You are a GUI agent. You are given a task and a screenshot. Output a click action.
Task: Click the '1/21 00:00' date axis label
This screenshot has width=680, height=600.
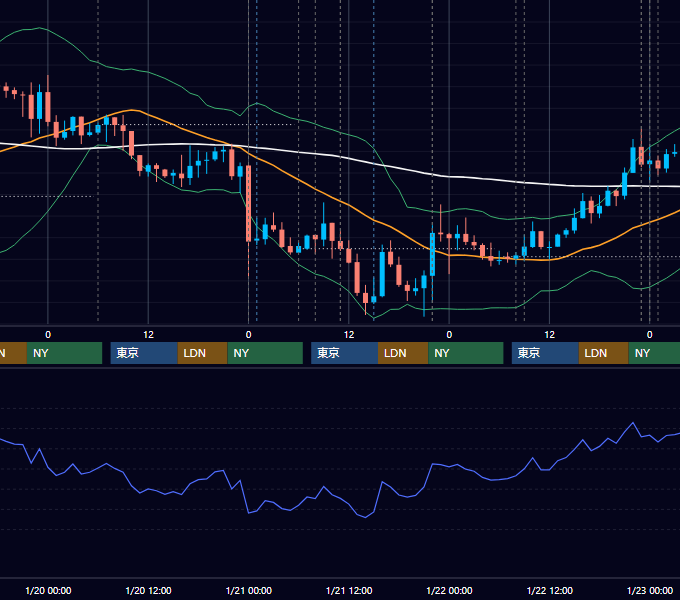tap(248, 590)
